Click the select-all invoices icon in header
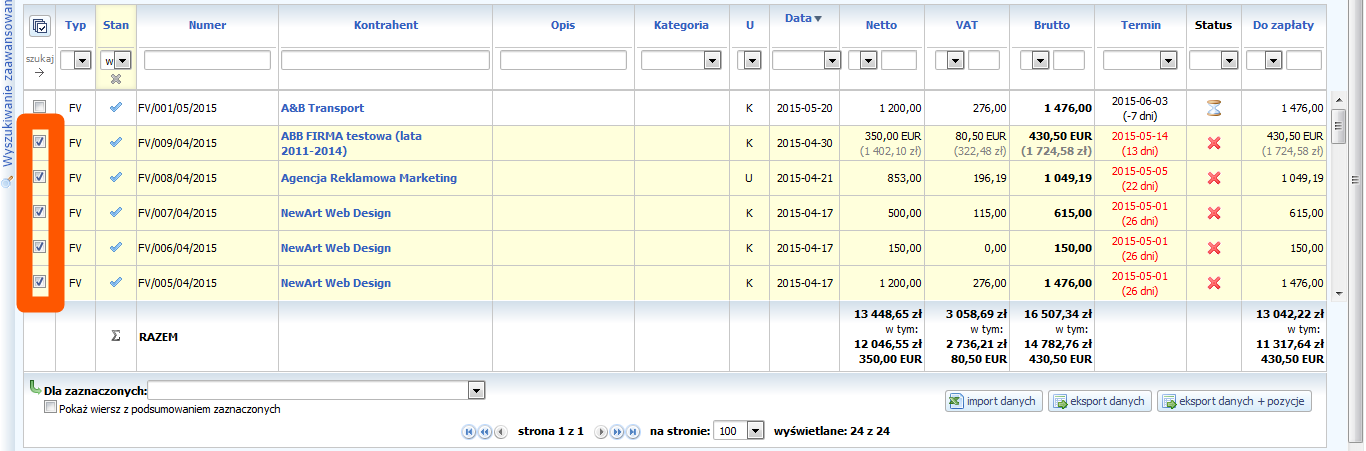 [x=39, y=26]
